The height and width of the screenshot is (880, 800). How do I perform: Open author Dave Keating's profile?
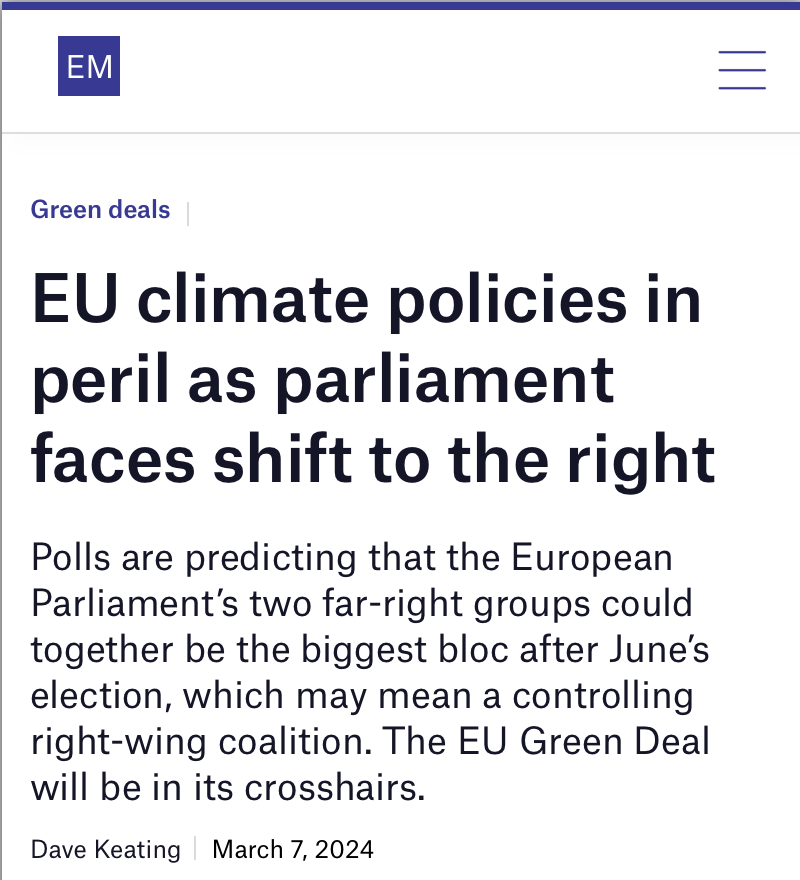pyautogui.click(x=106, y=849)
